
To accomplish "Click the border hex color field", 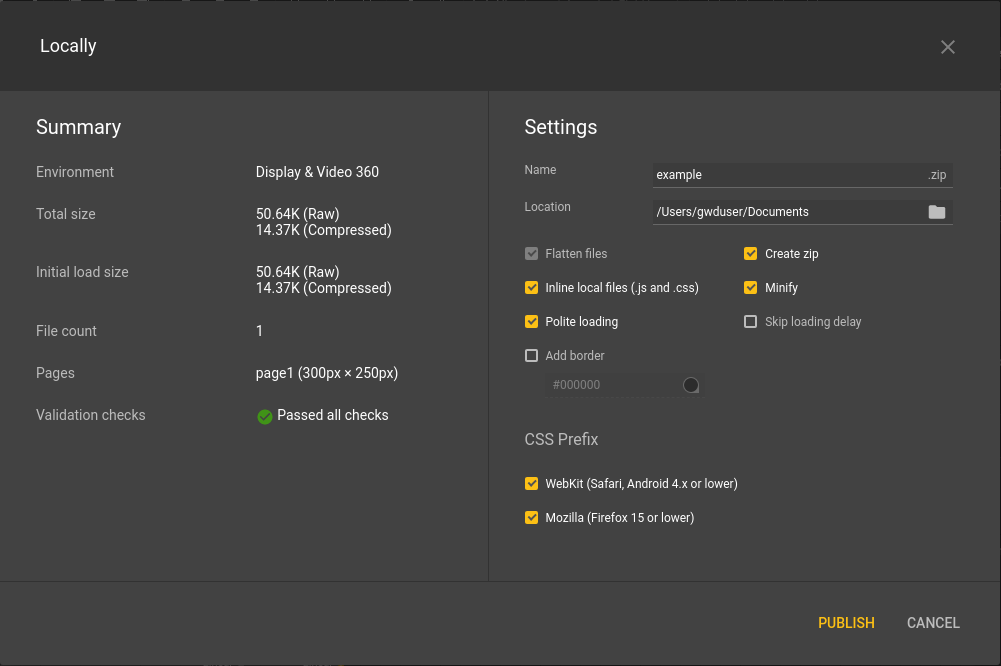I will [612, 385].
